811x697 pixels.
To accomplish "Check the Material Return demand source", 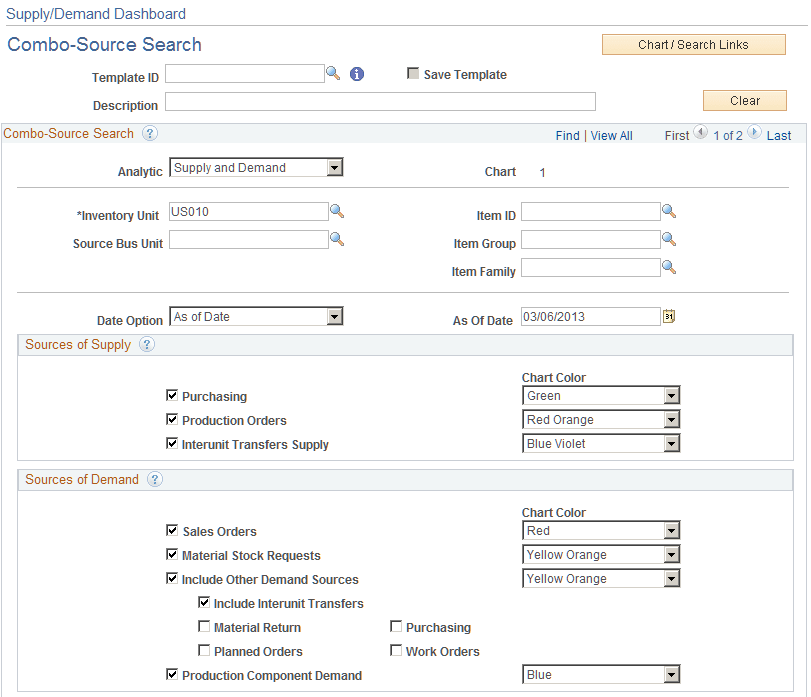I will tap(204, 627).
